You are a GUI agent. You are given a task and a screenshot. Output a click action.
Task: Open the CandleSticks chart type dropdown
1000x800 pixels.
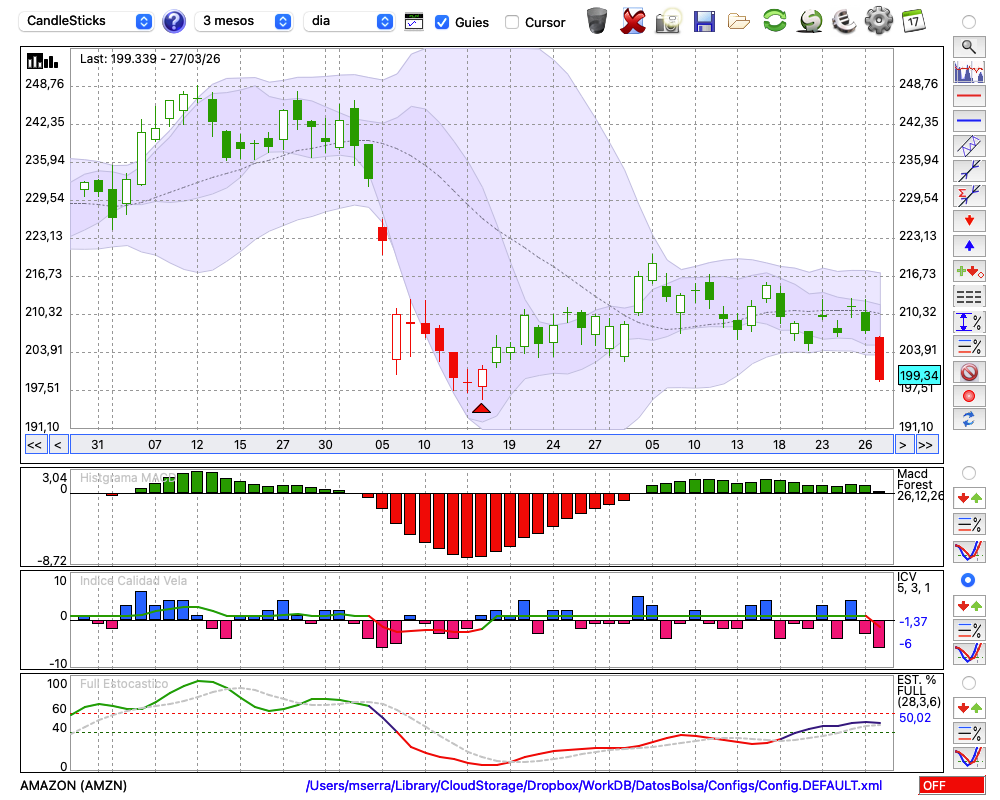[88, 21]
